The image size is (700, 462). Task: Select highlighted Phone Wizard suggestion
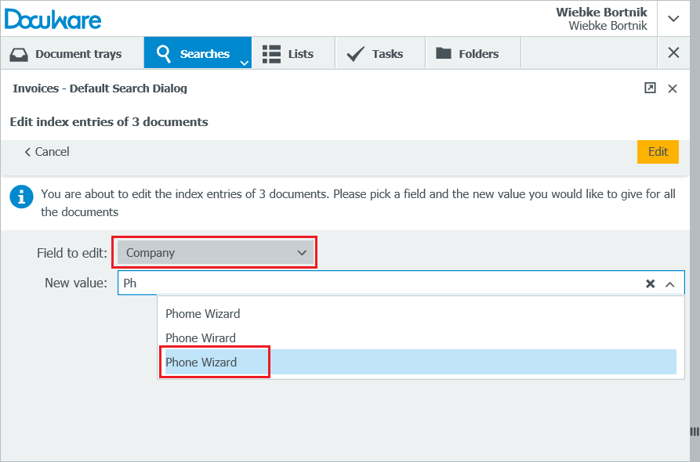(x=202, y=362)
